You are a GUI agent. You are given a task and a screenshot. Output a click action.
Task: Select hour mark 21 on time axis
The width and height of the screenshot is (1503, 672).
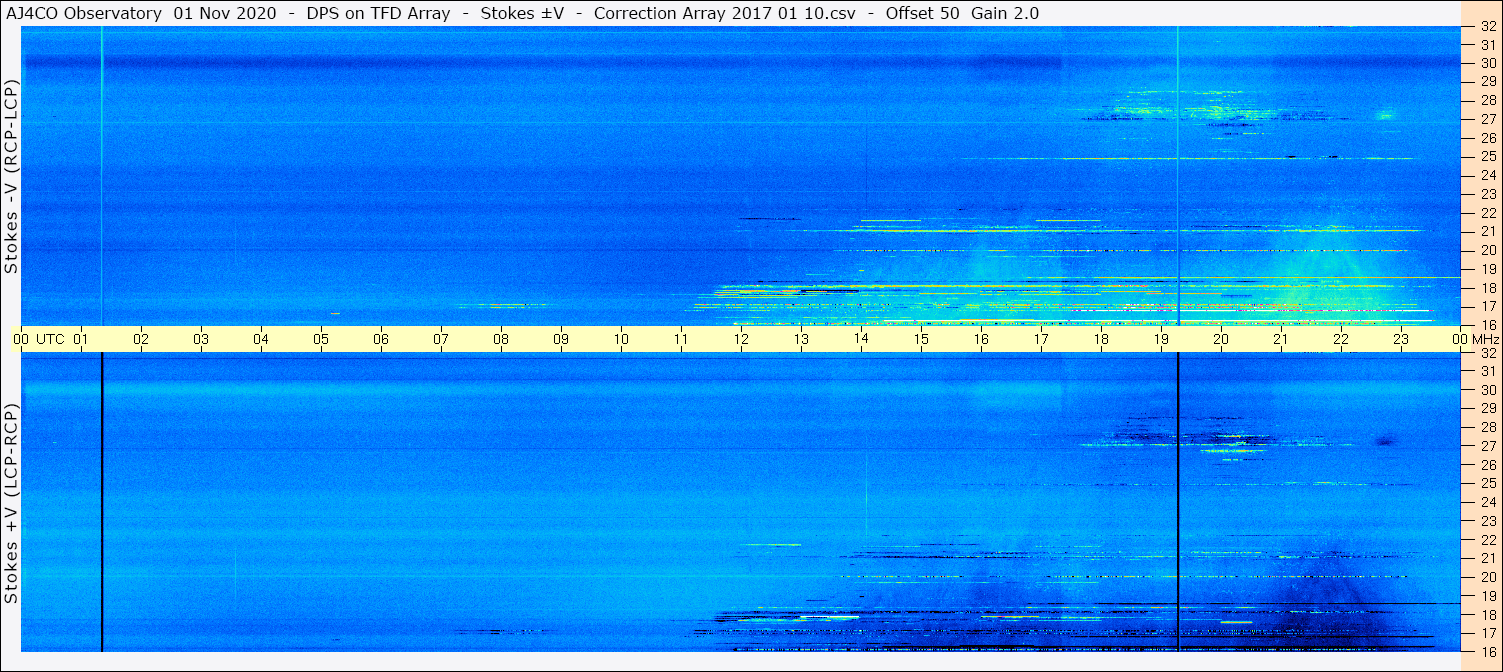(x=1281, y=339)
